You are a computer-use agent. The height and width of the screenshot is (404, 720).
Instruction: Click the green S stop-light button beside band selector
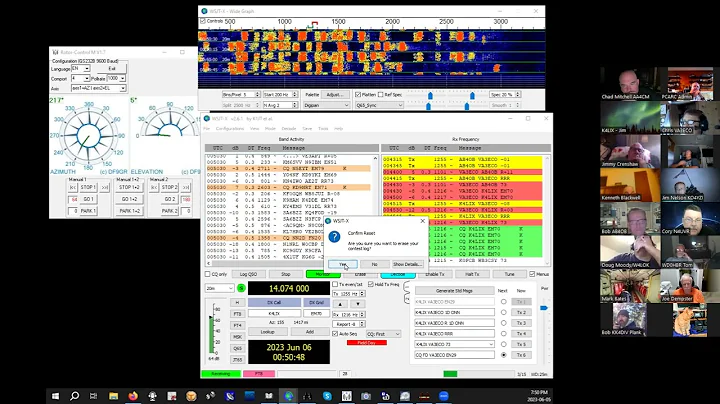point(241,288)
